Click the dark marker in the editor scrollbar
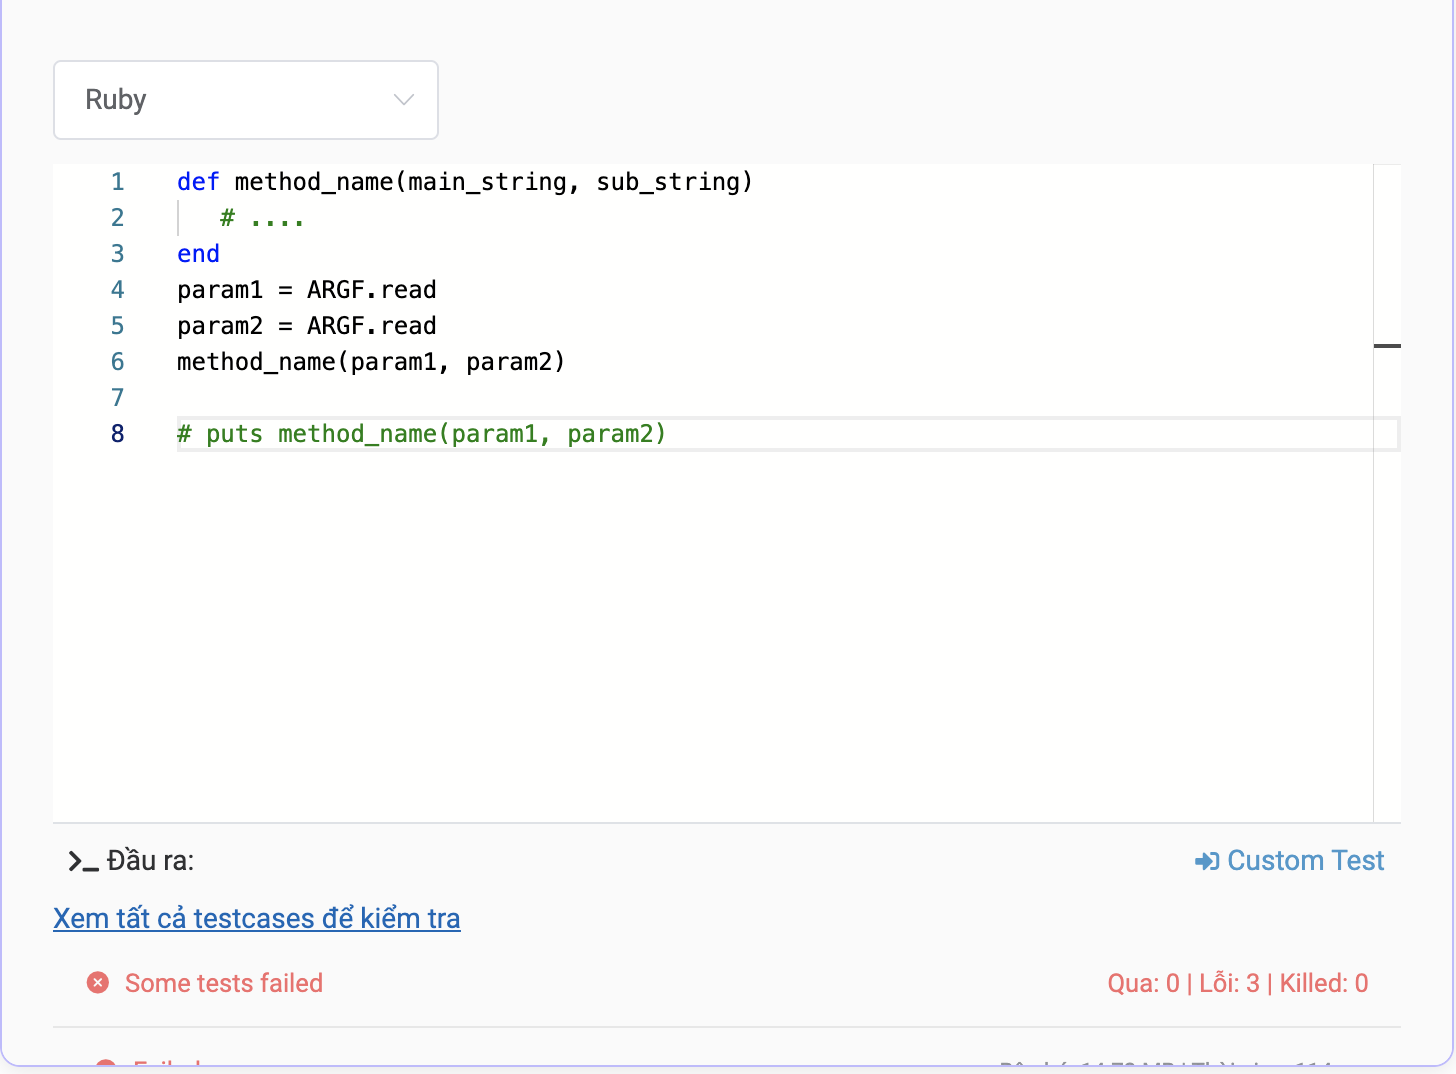The width and height of the screenshot is (1456, 1074). (1387, 346)
